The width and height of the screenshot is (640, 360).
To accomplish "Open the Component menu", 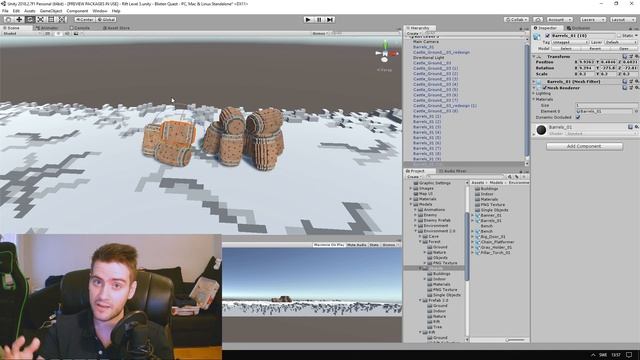I will click(77, 11).
